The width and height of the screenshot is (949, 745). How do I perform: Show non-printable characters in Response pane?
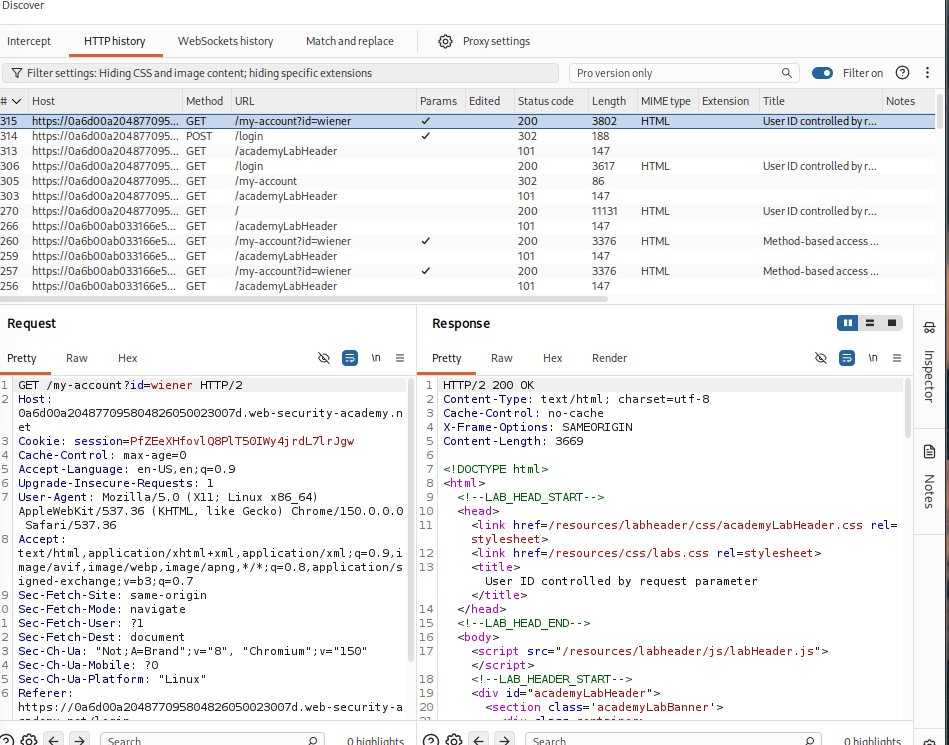pyautogui.click(x=873, y=358)
